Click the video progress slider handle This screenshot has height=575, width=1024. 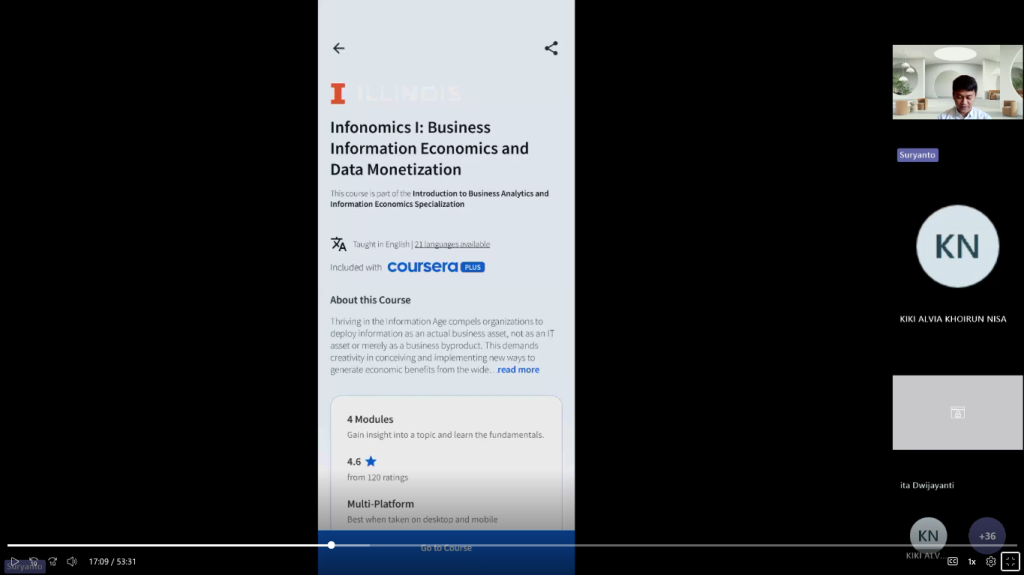(x=332, y=545)
